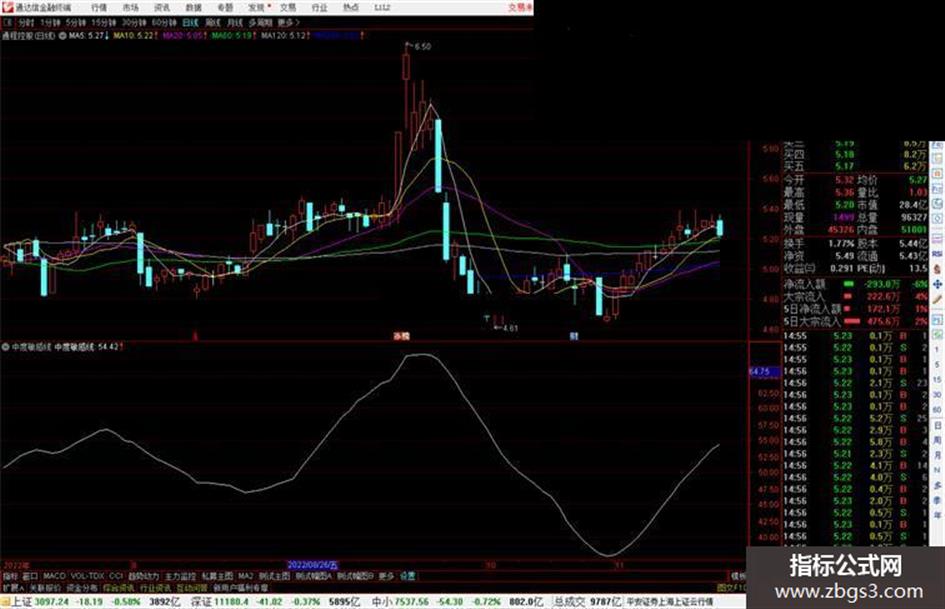Switch chart to 分时 period
The image size is (945, 609).
26,23
